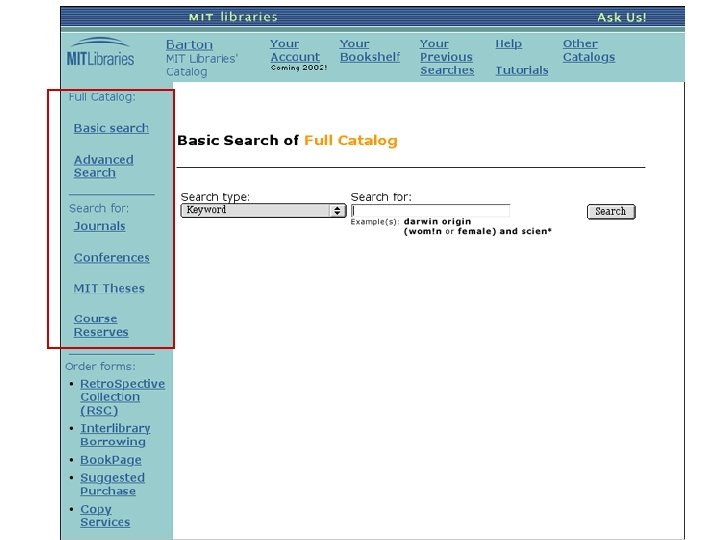
Task: Open the Tutorials link
Action: tap(522, 70)
